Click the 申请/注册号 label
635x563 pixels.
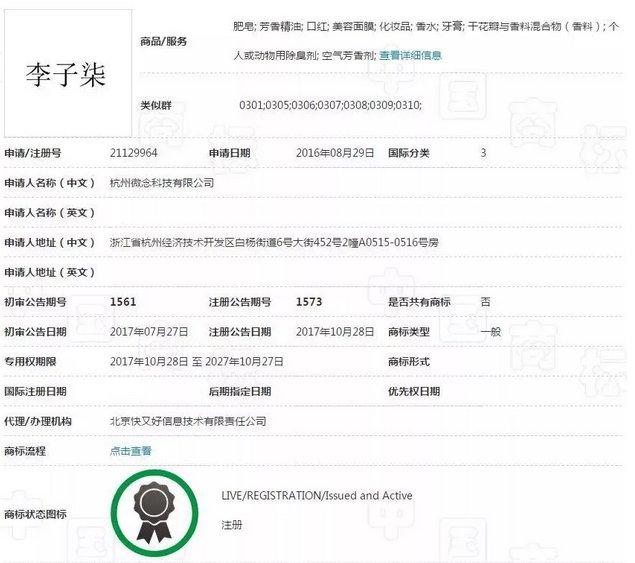coord(33,153)
